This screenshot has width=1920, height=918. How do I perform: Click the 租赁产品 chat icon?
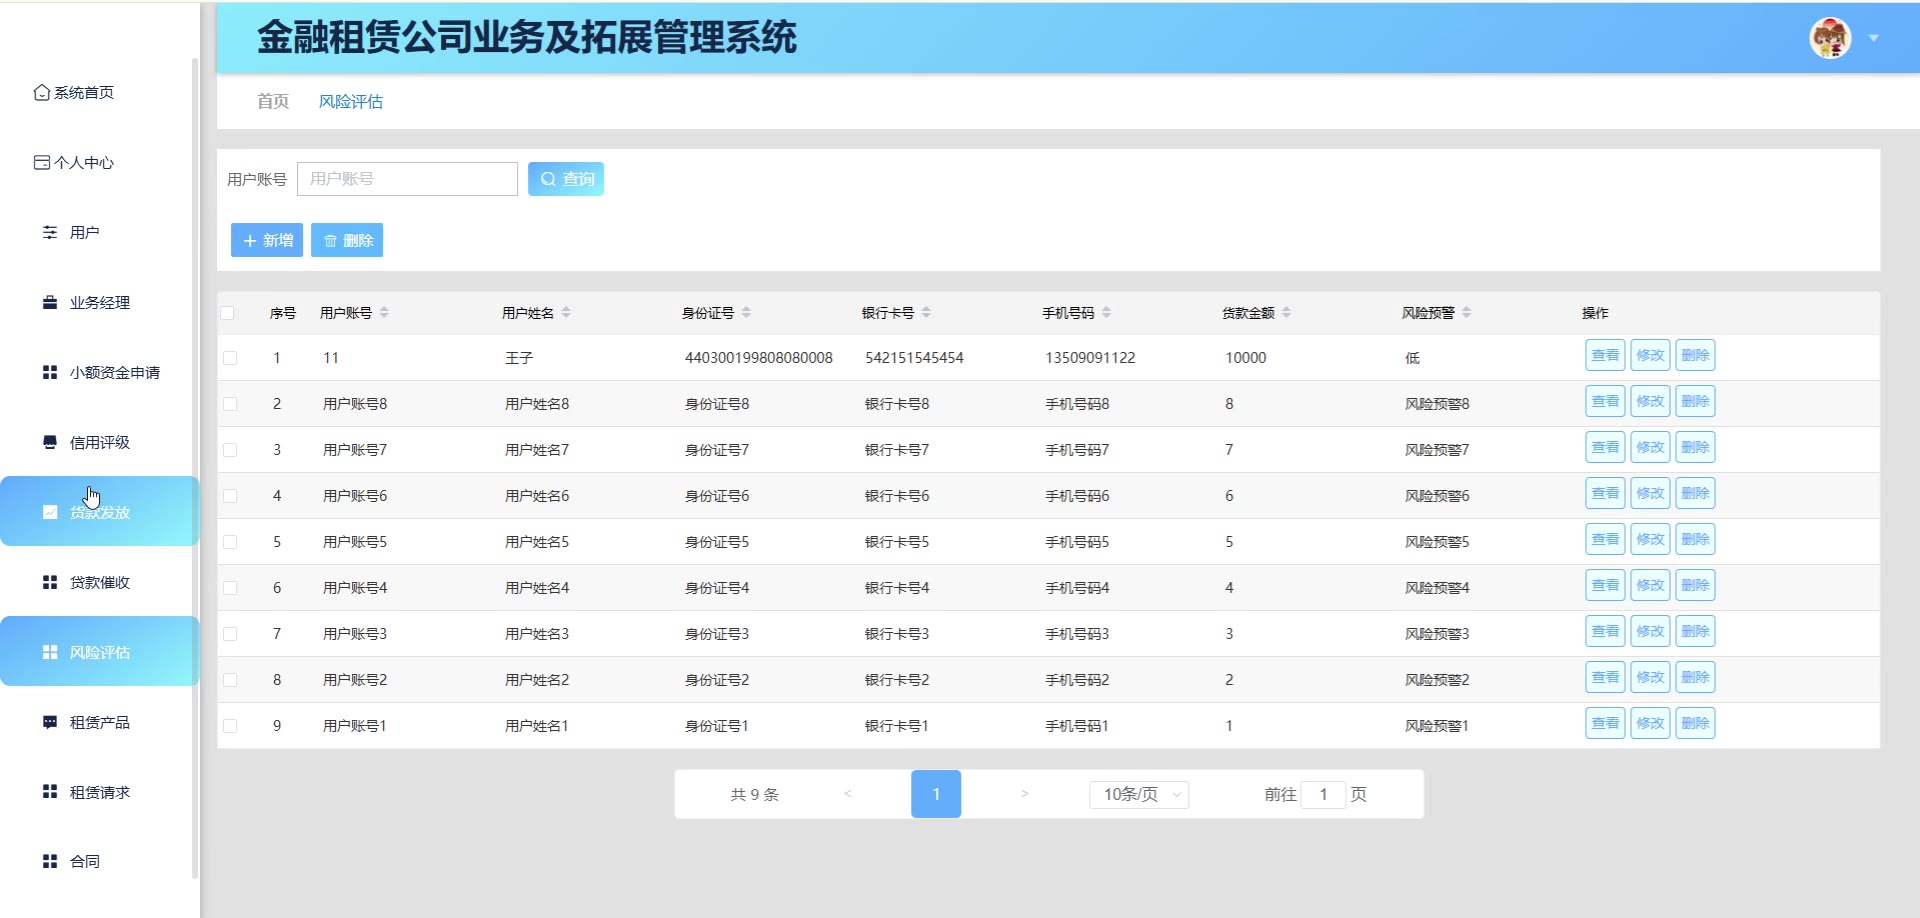pos(50,722)
